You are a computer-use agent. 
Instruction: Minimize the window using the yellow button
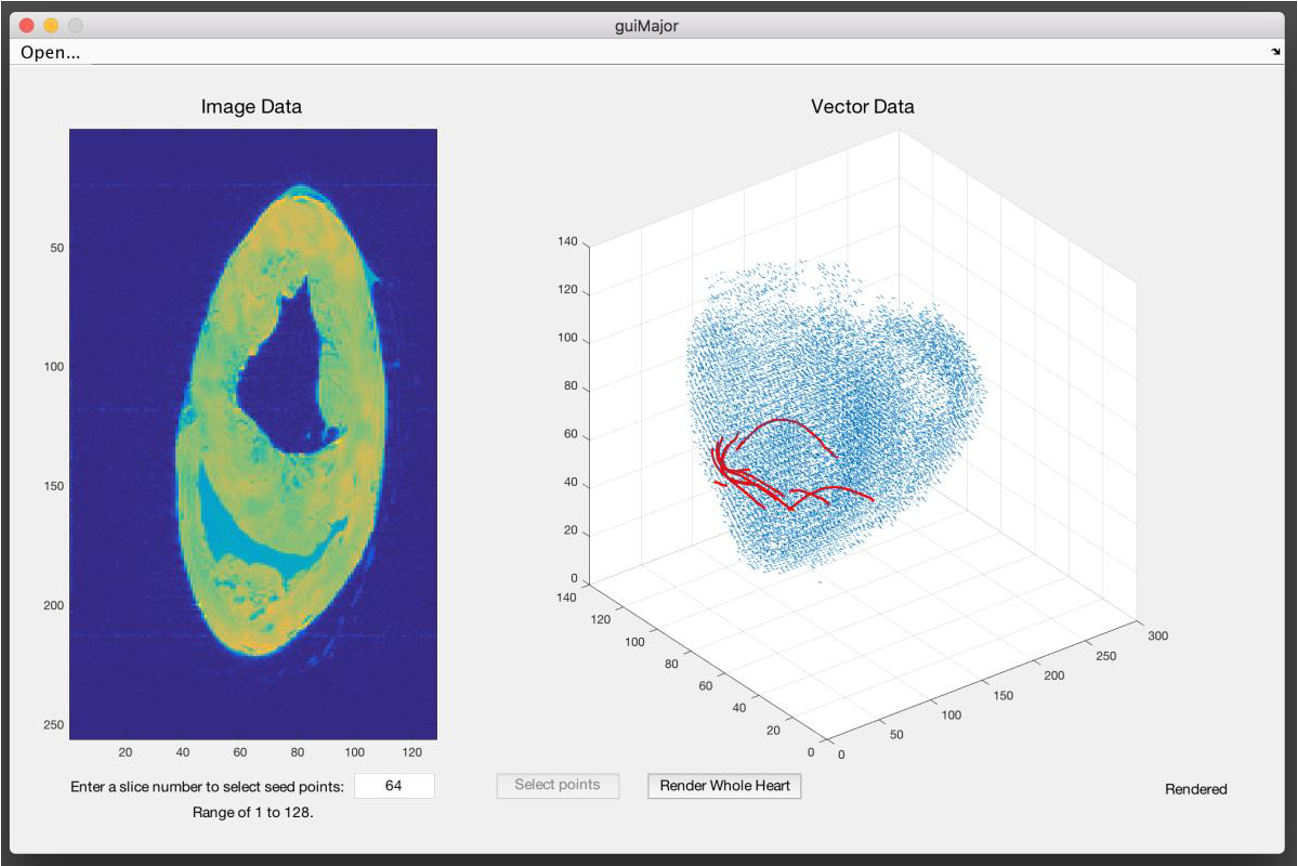(x=51, y=26)
